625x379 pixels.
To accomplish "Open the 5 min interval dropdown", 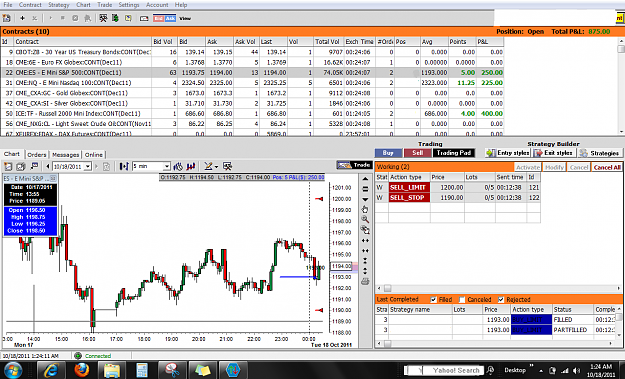I will [167, 167].
